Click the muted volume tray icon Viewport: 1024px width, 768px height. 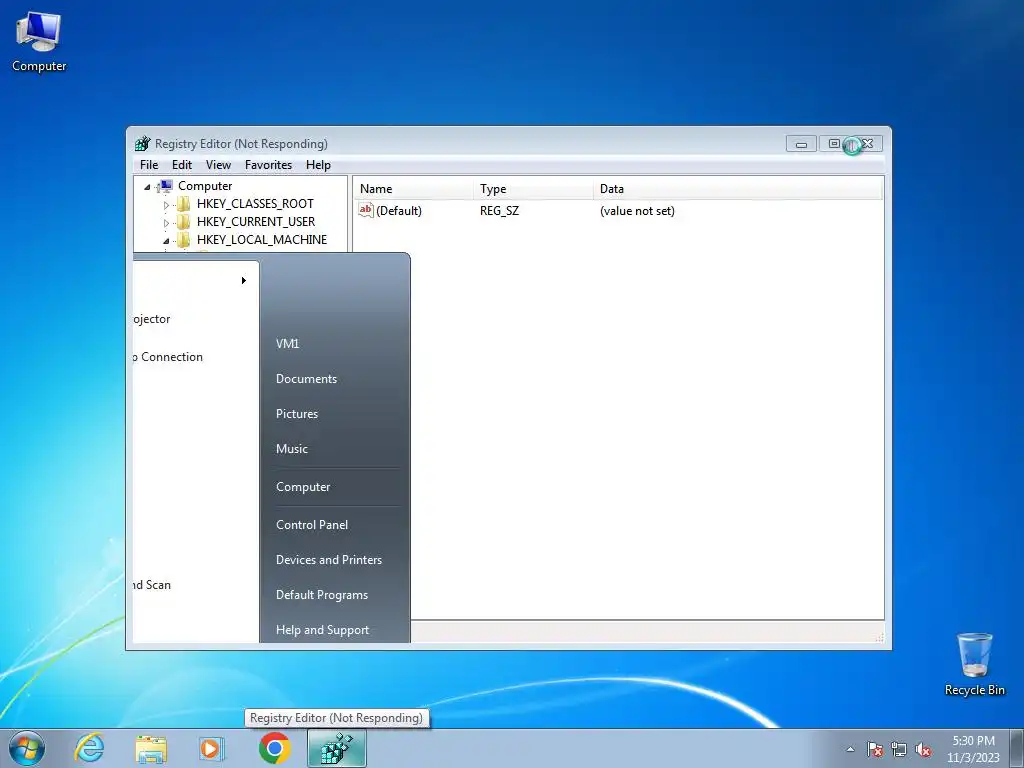pos(923,749)
